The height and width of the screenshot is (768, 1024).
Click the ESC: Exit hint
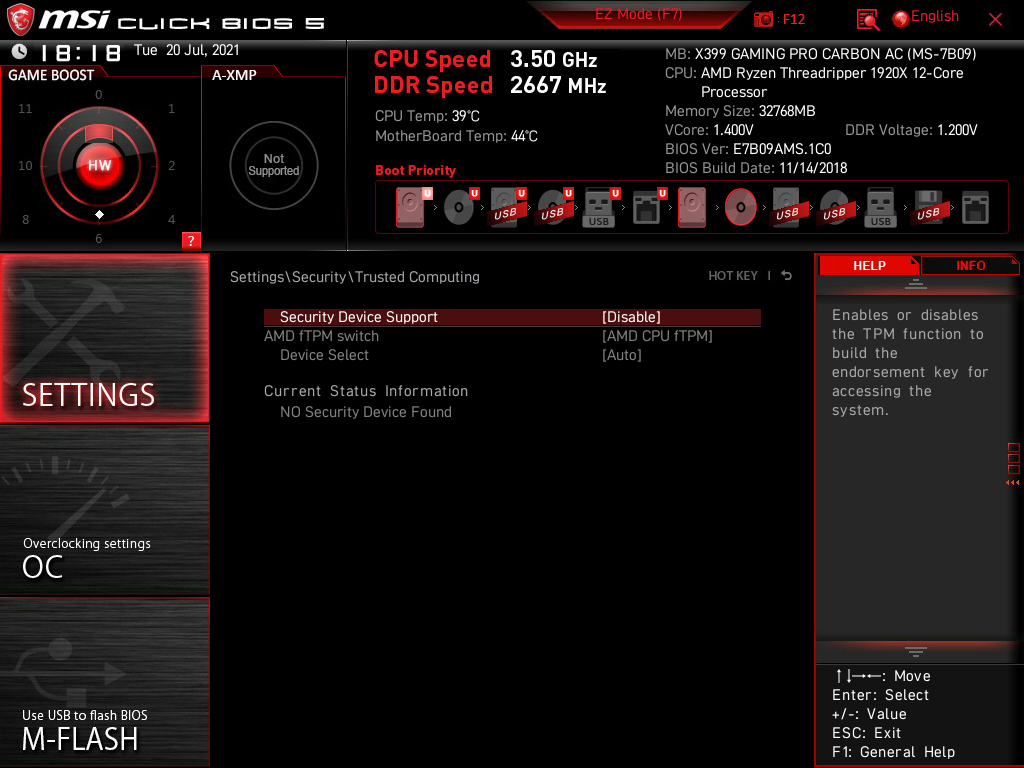click(867, 733)
